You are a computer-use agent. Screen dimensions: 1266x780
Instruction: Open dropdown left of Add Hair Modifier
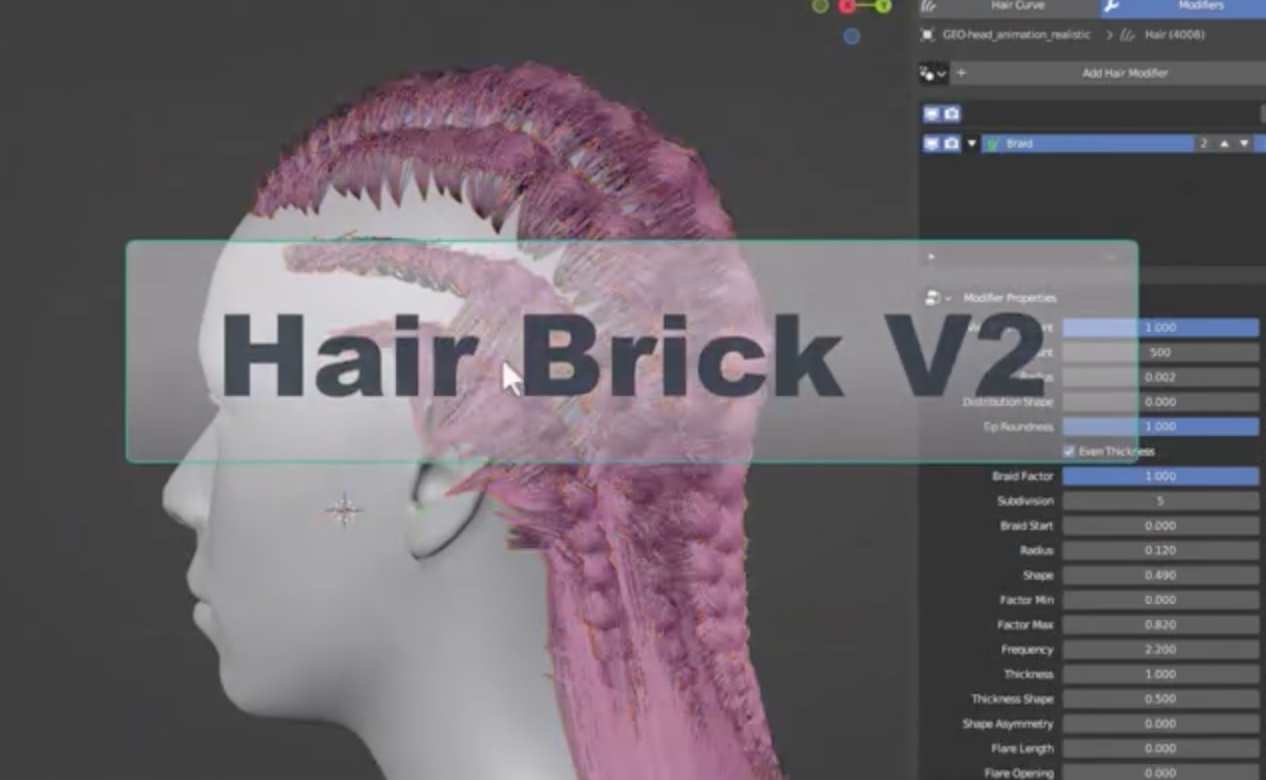933,73
